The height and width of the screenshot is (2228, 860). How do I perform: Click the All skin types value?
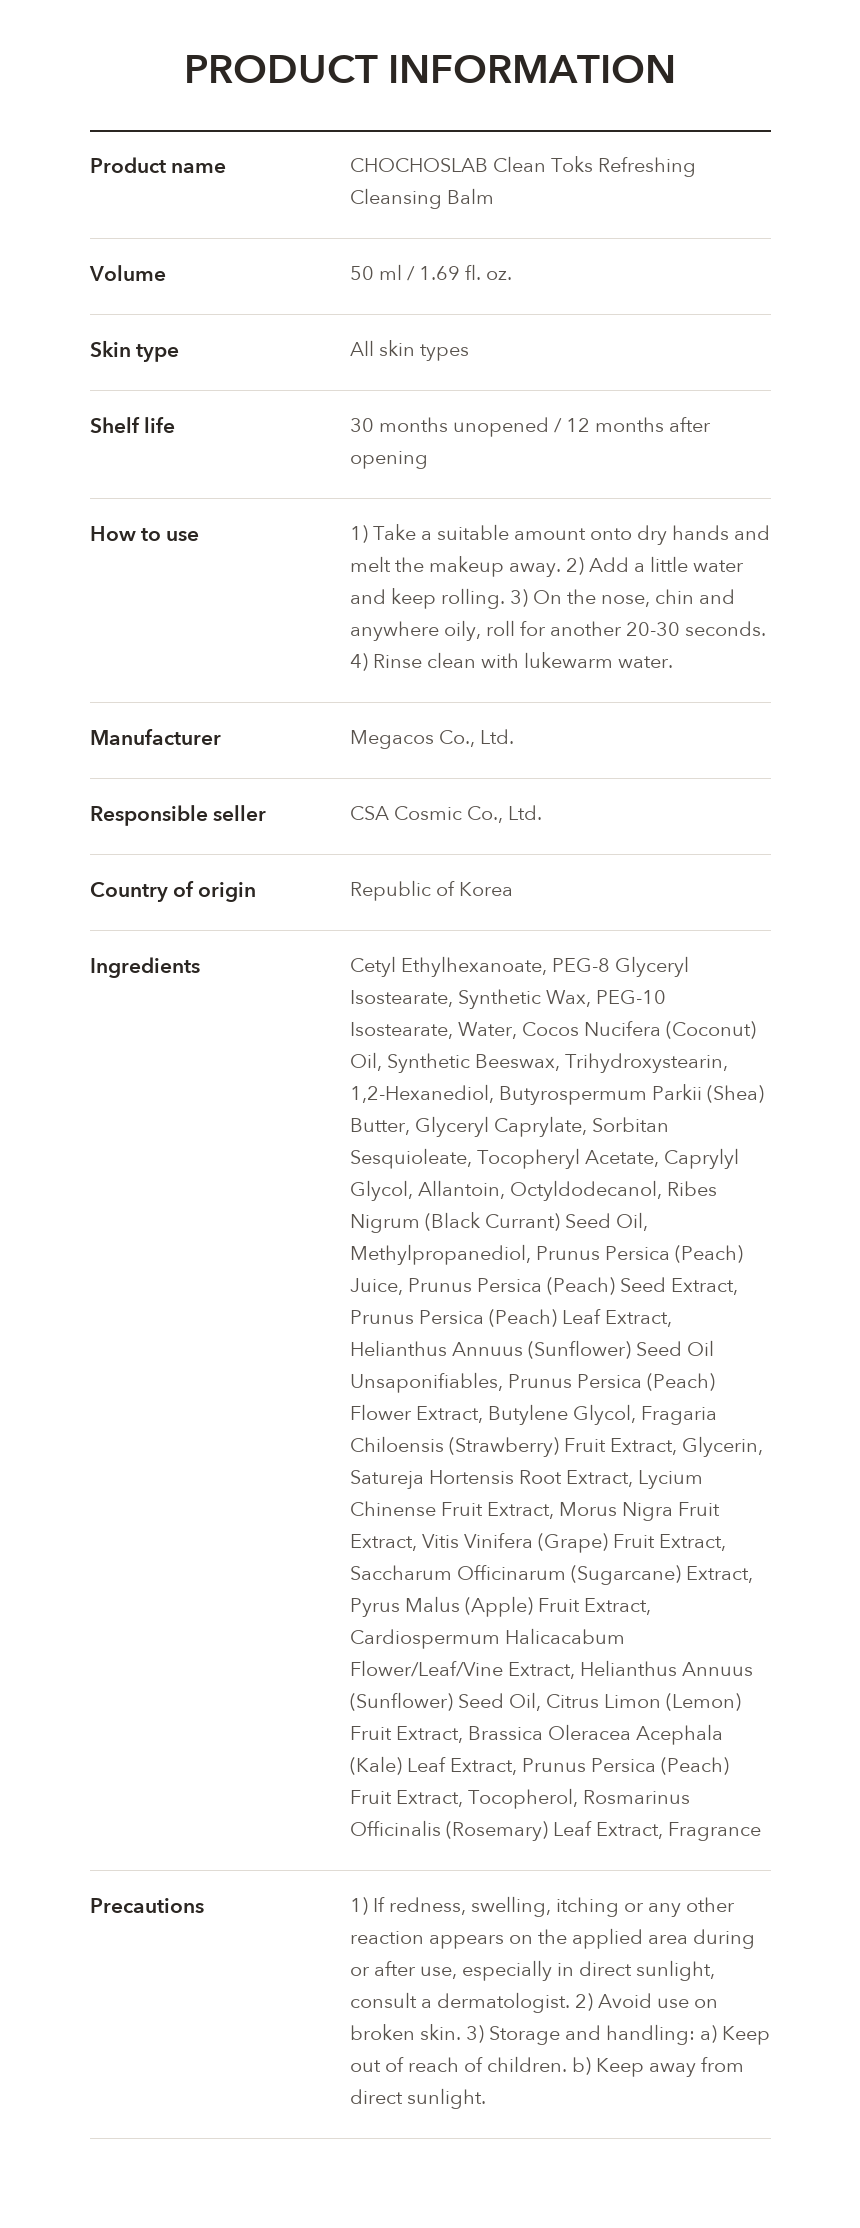tap(409, 349)
